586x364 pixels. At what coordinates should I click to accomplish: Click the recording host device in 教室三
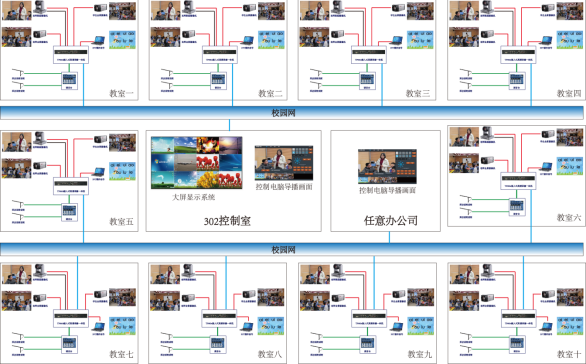click(x=369, y=52)
